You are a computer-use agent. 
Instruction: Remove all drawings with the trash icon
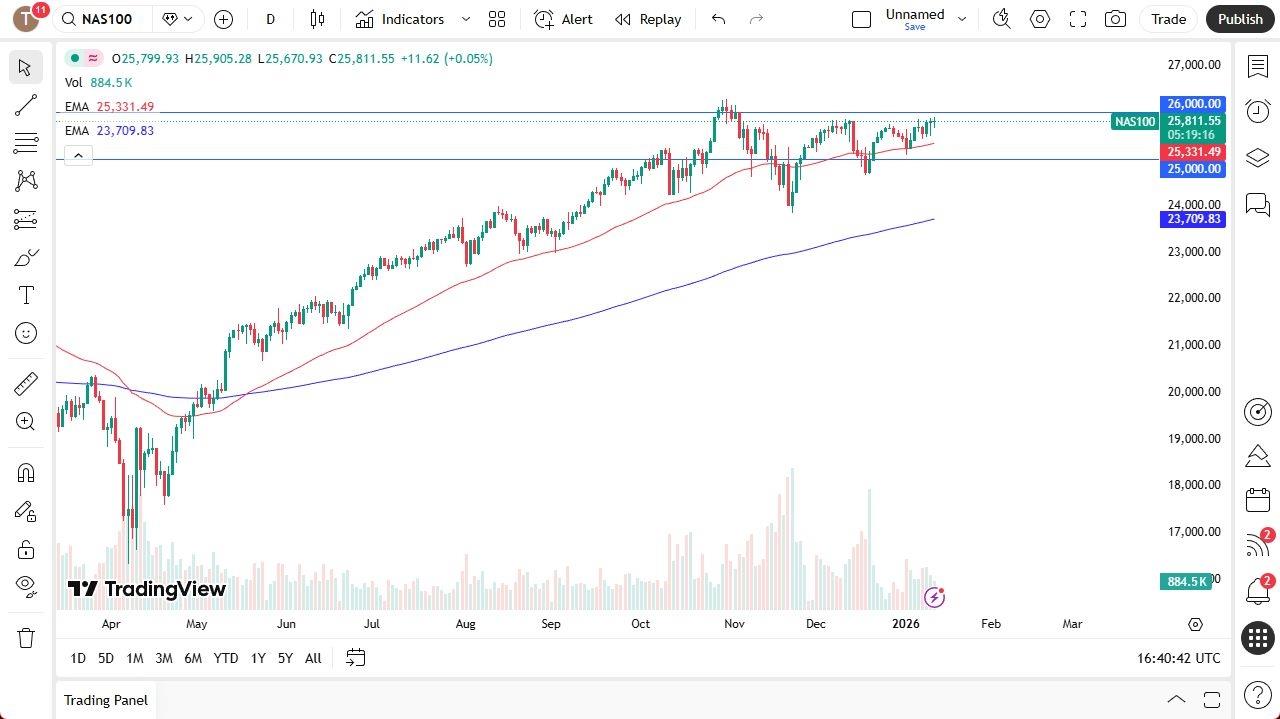26,637
